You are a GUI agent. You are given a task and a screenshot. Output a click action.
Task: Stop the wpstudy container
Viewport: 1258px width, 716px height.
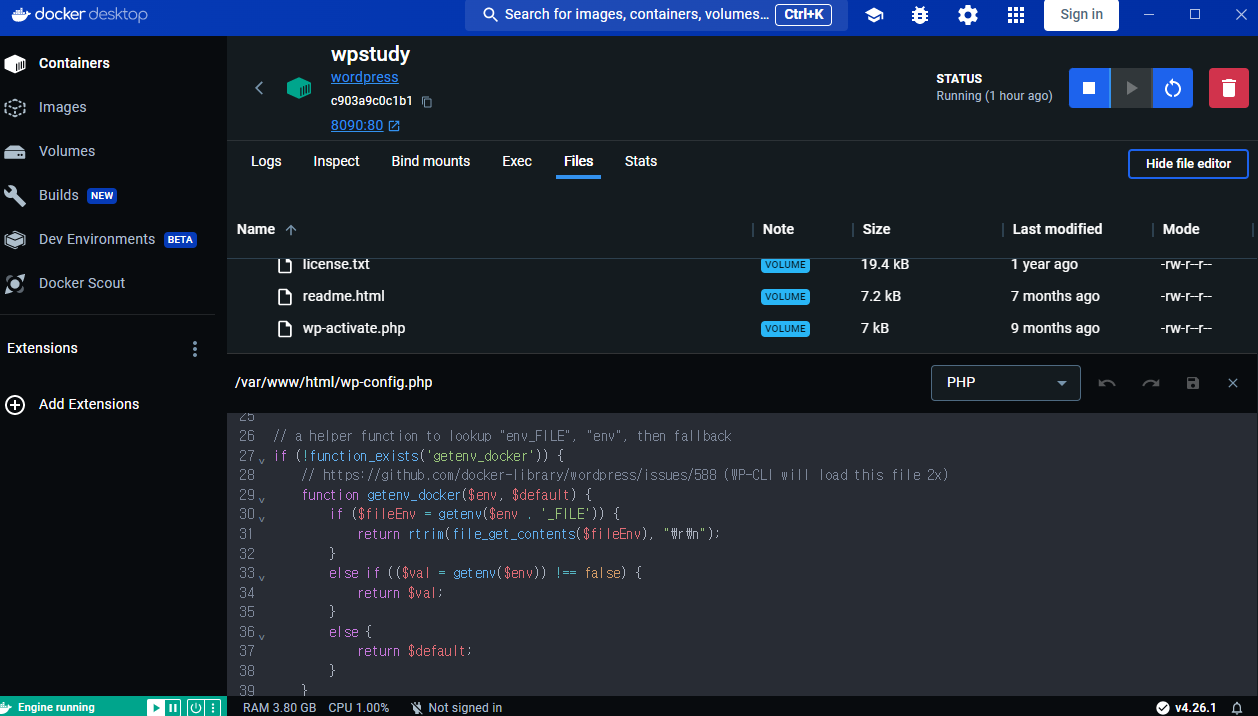(1089, 88)
